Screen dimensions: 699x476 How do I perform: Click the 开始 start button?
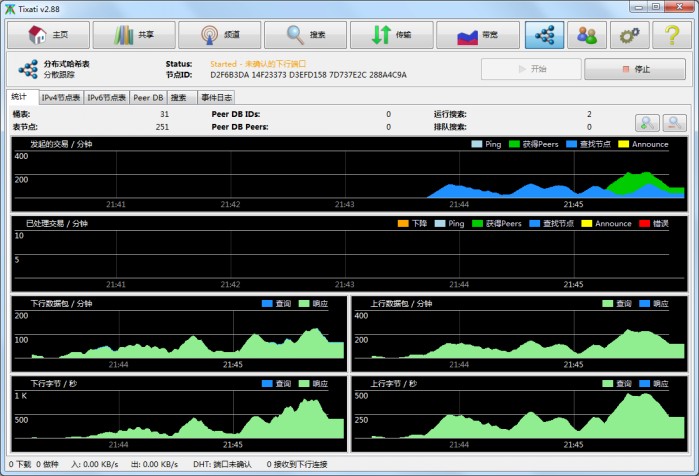(x=531, y=69)
